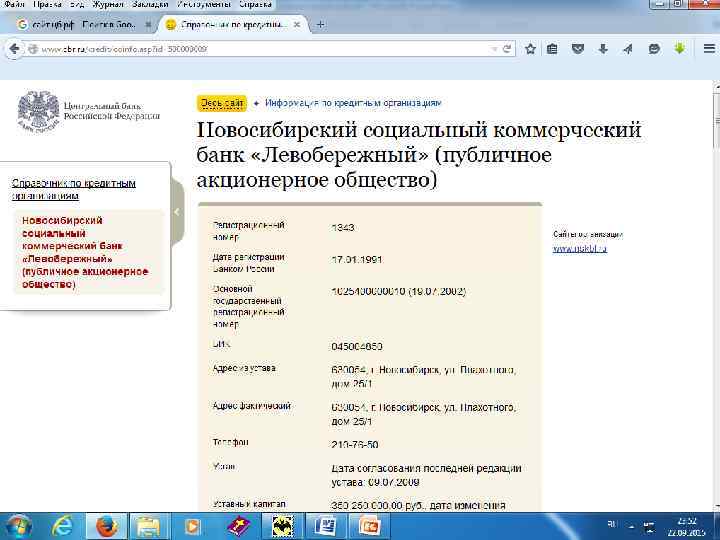Screen dimensions: 720x540
Task: Open the Firefox hamburger menu
Action: 709,48
